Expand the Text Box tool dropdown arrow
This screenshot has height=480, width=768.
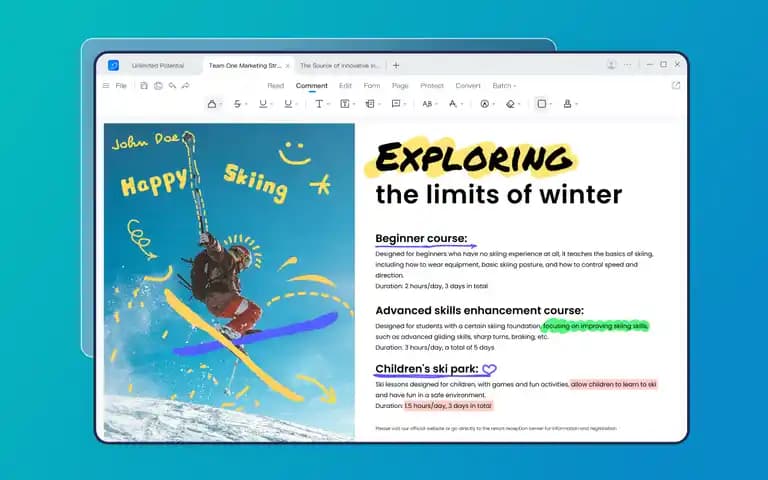point(354,104)
